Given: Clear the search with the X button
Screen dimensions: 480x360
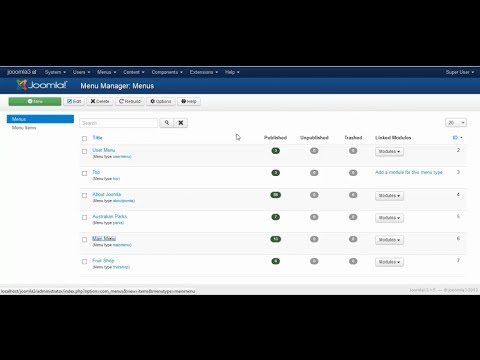Looking at the screenshot, I should point(181,123).
